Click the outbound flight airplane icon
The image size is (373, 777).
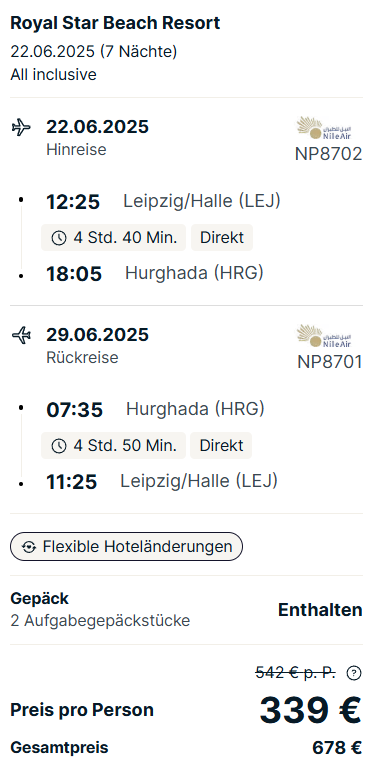point(21,127)
